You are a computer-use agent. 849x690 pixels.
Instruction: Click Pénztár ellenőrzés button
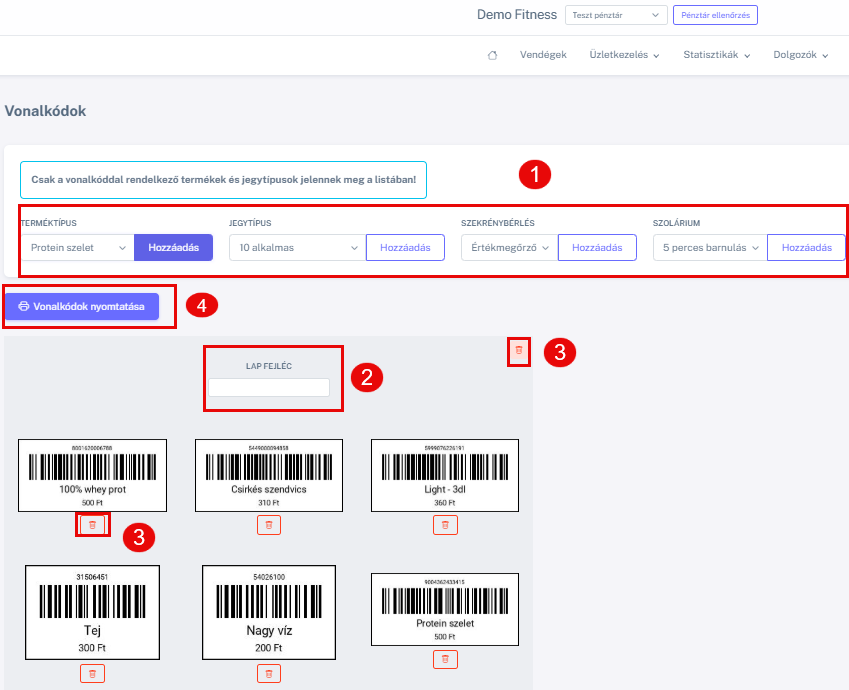tap(715, 15)
